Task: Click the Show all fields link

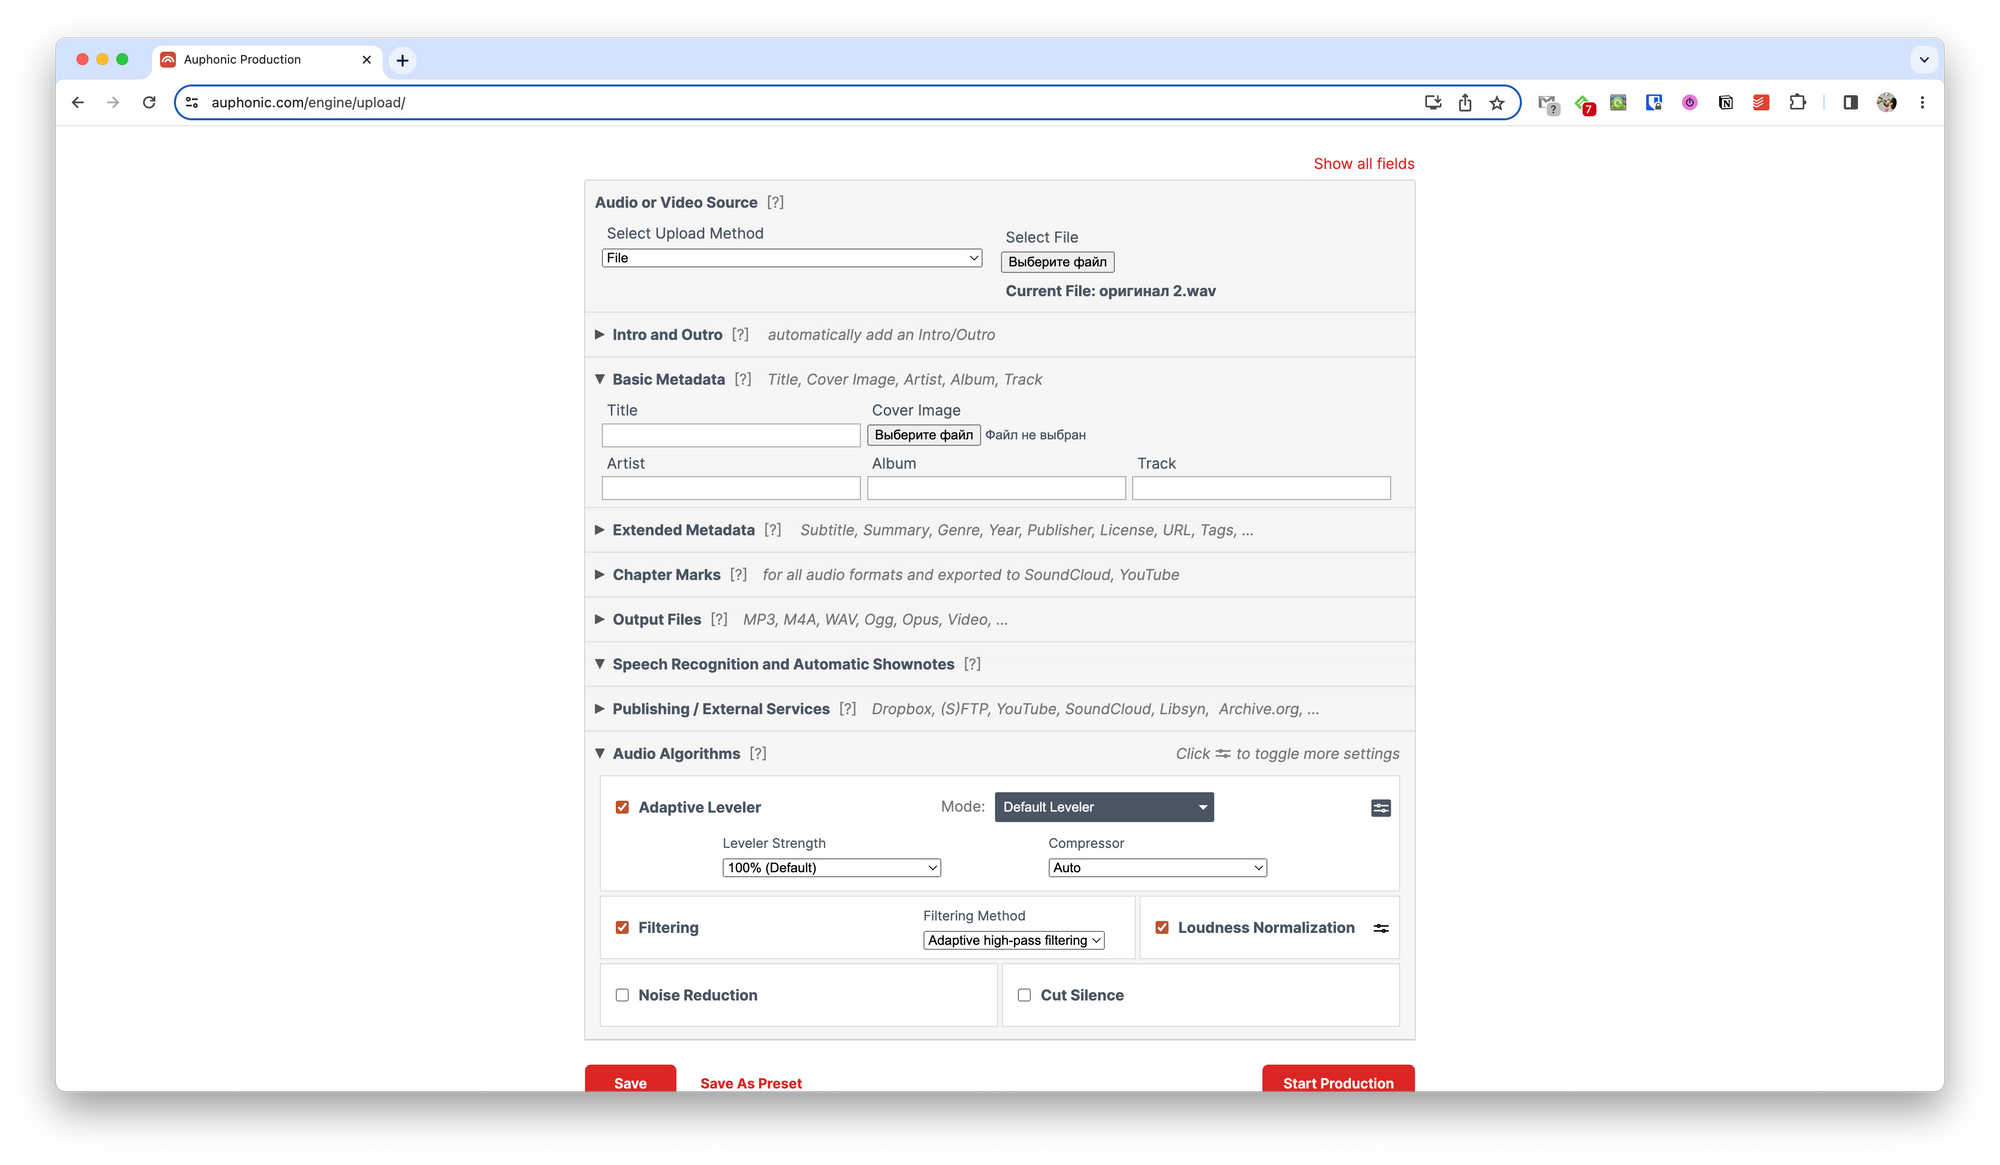Action: (x=1363, y=164)
